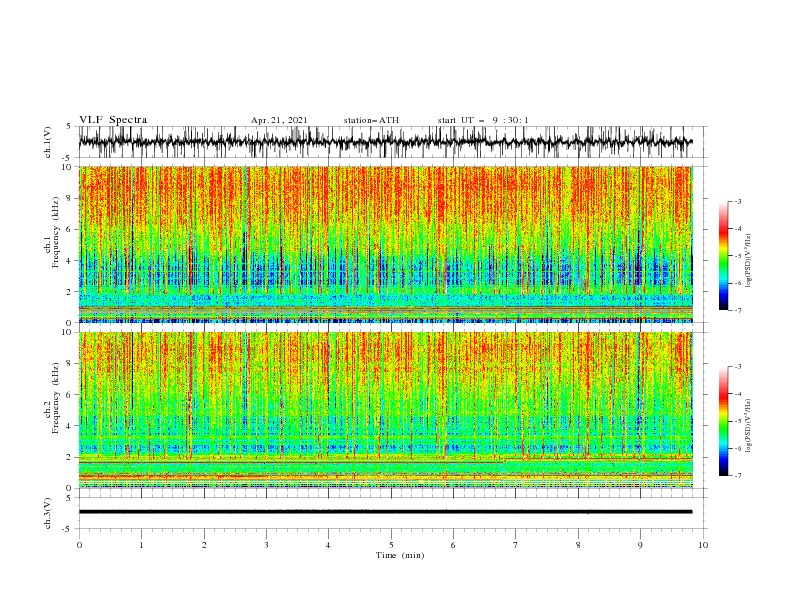Click the '4' kHz tick on ch.2 axis
Viewport: 792px width, 612px height.
point(70,426)
